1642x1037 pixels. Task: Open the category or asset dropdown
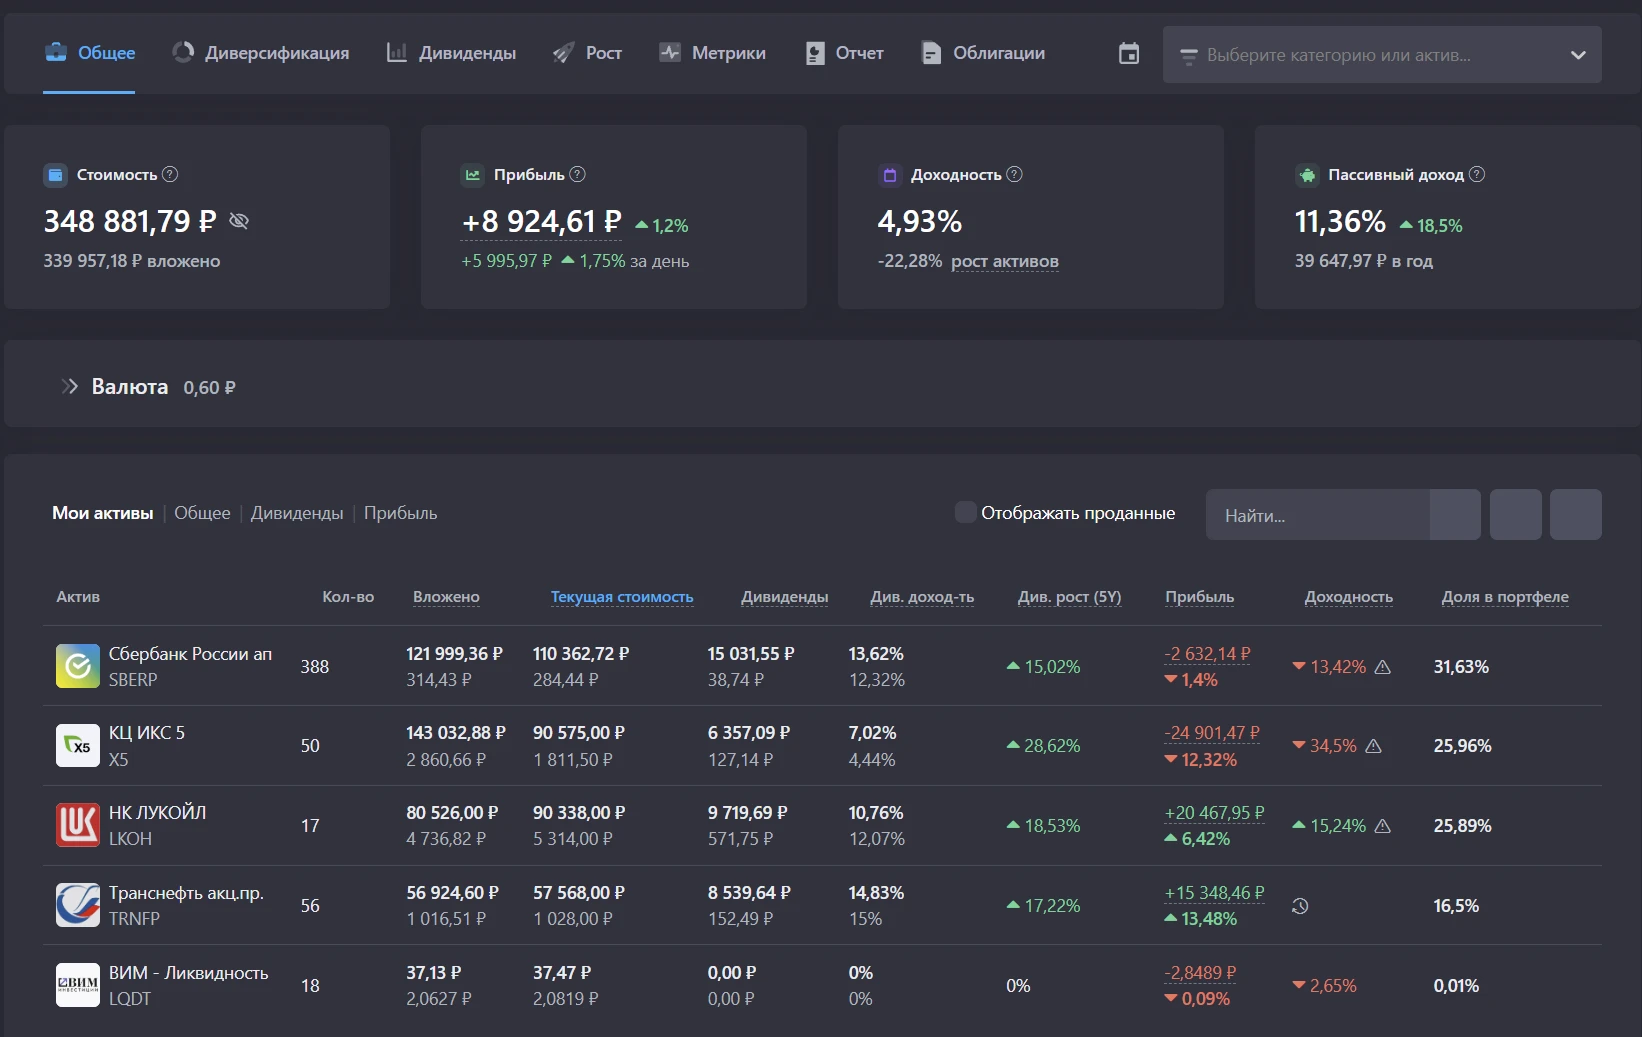coord(1382,55)
